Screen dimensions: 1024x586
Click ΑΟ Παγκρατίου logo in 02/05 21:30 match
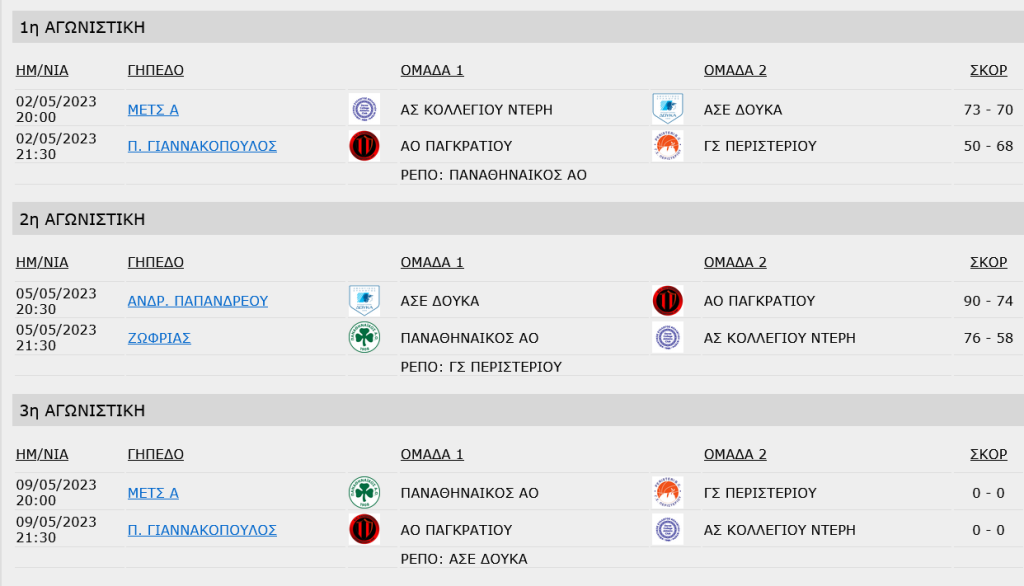(x=364, y=146)
